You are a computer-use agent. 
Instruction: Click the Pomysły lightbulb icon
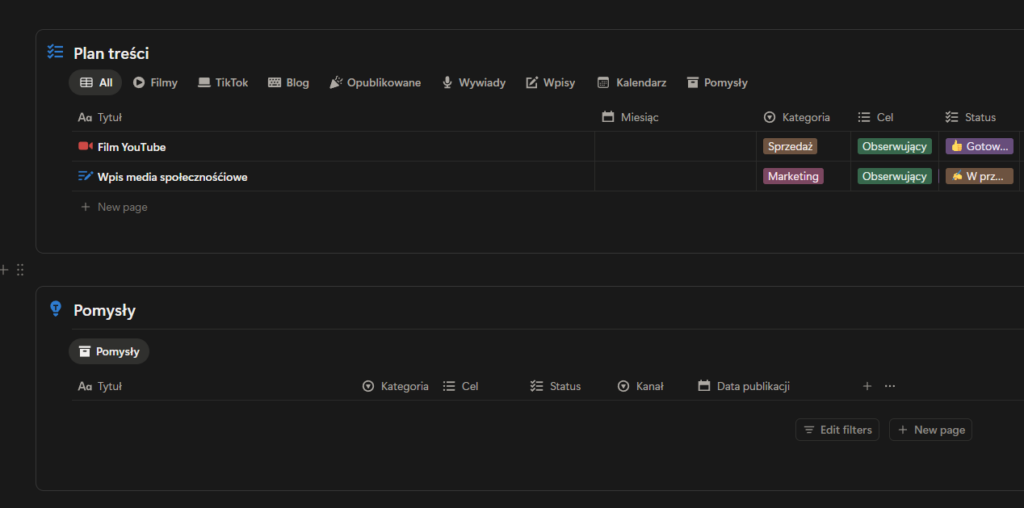56,310
